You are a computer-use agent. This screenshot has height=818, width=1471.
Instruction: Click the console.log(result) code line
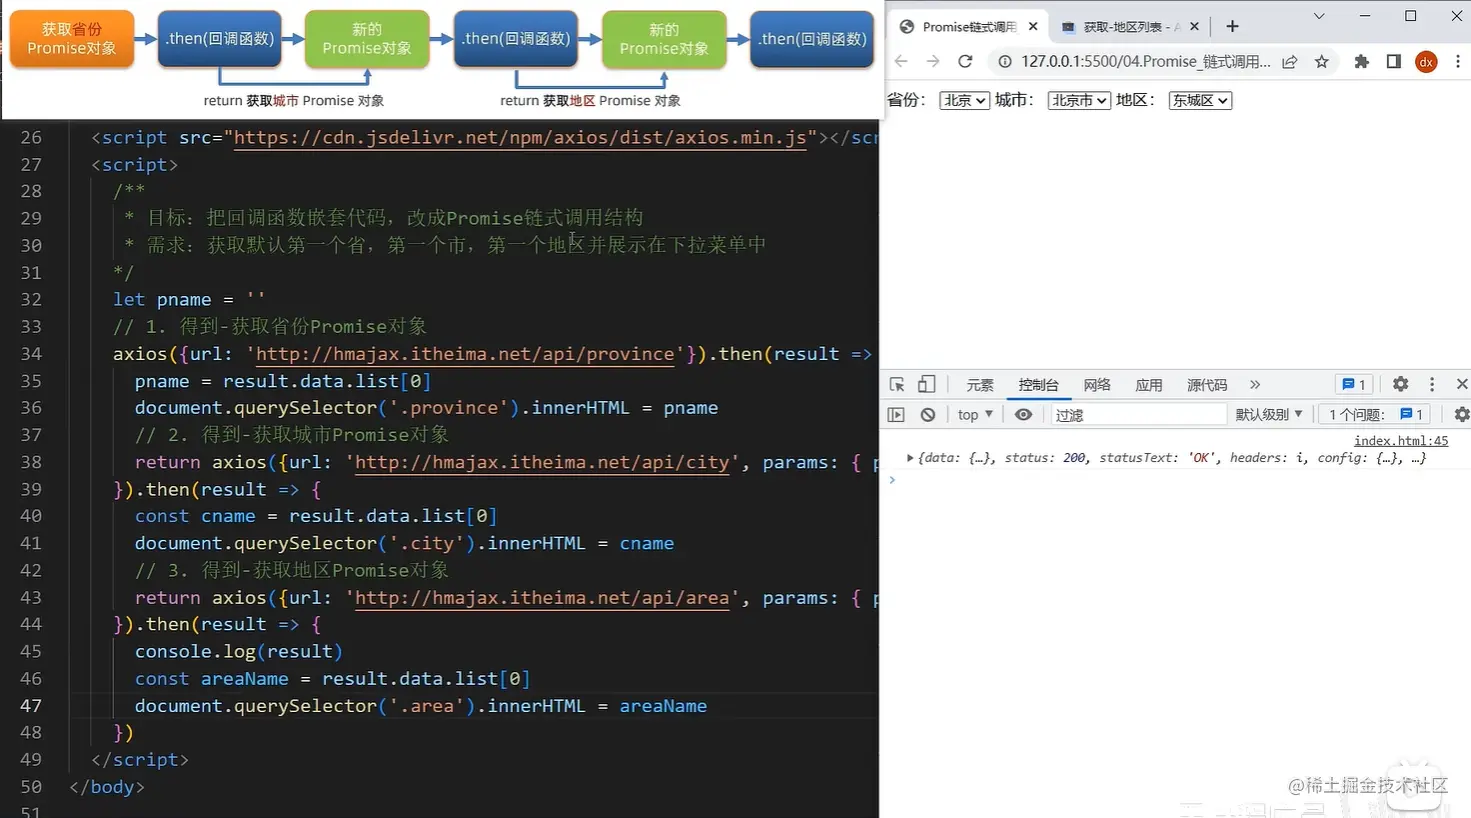coord(239,652)
